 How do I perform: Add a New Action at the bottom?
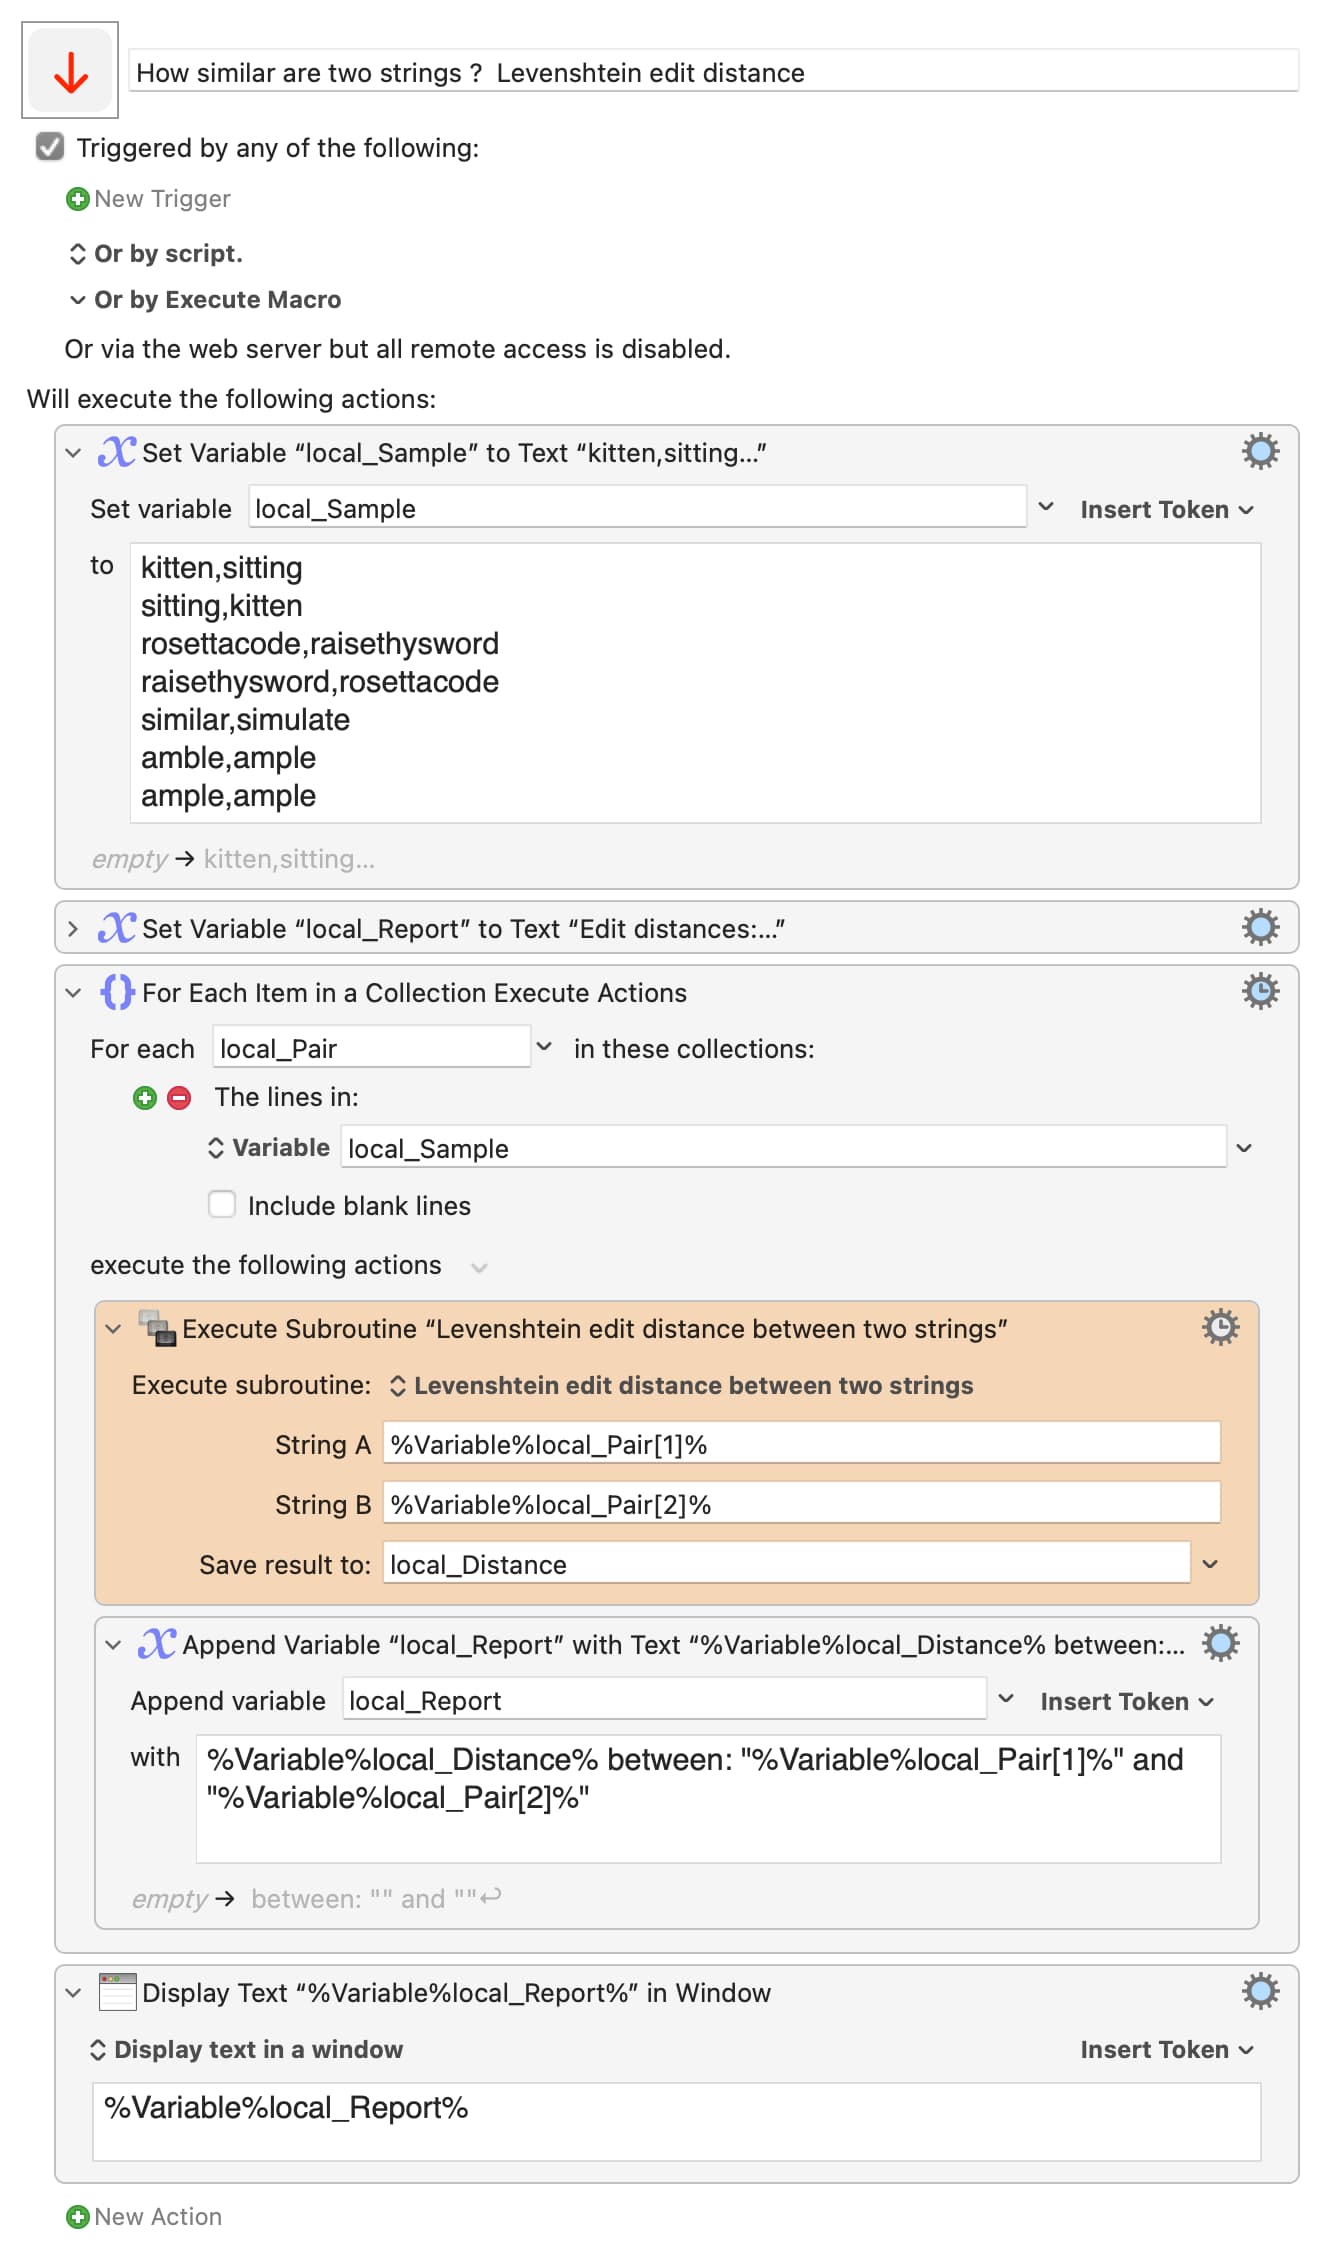point(144,2217)
